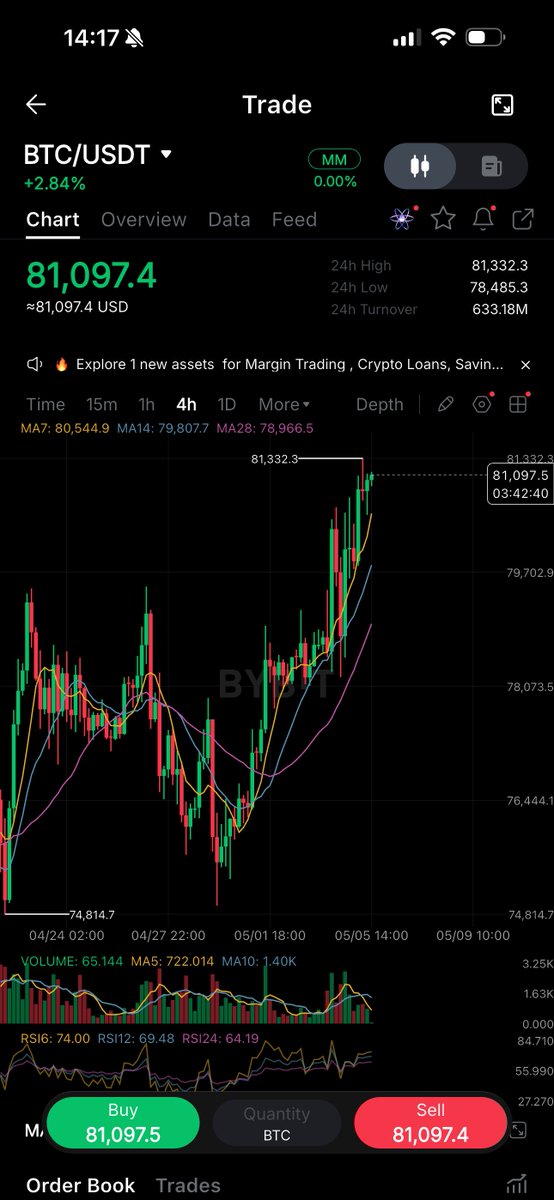Tap the 24h High value 81,332.3

pos(500,266)
